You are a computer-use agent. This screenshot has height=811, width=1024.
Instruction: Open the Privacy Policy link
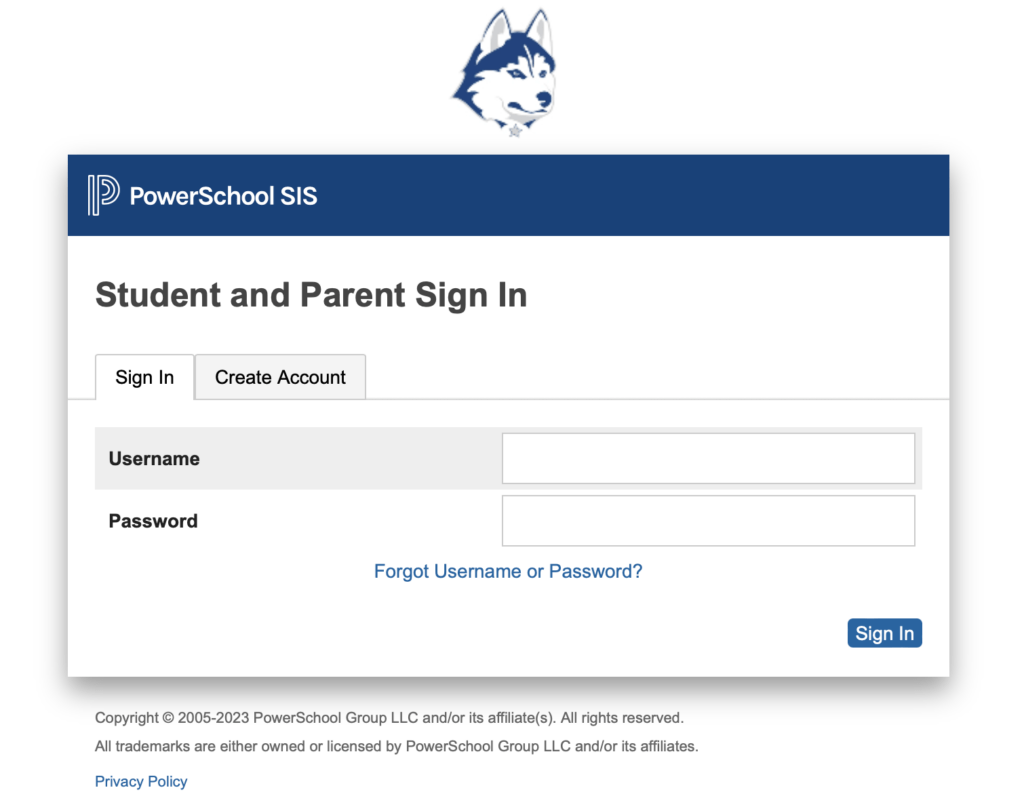[141, 781]
